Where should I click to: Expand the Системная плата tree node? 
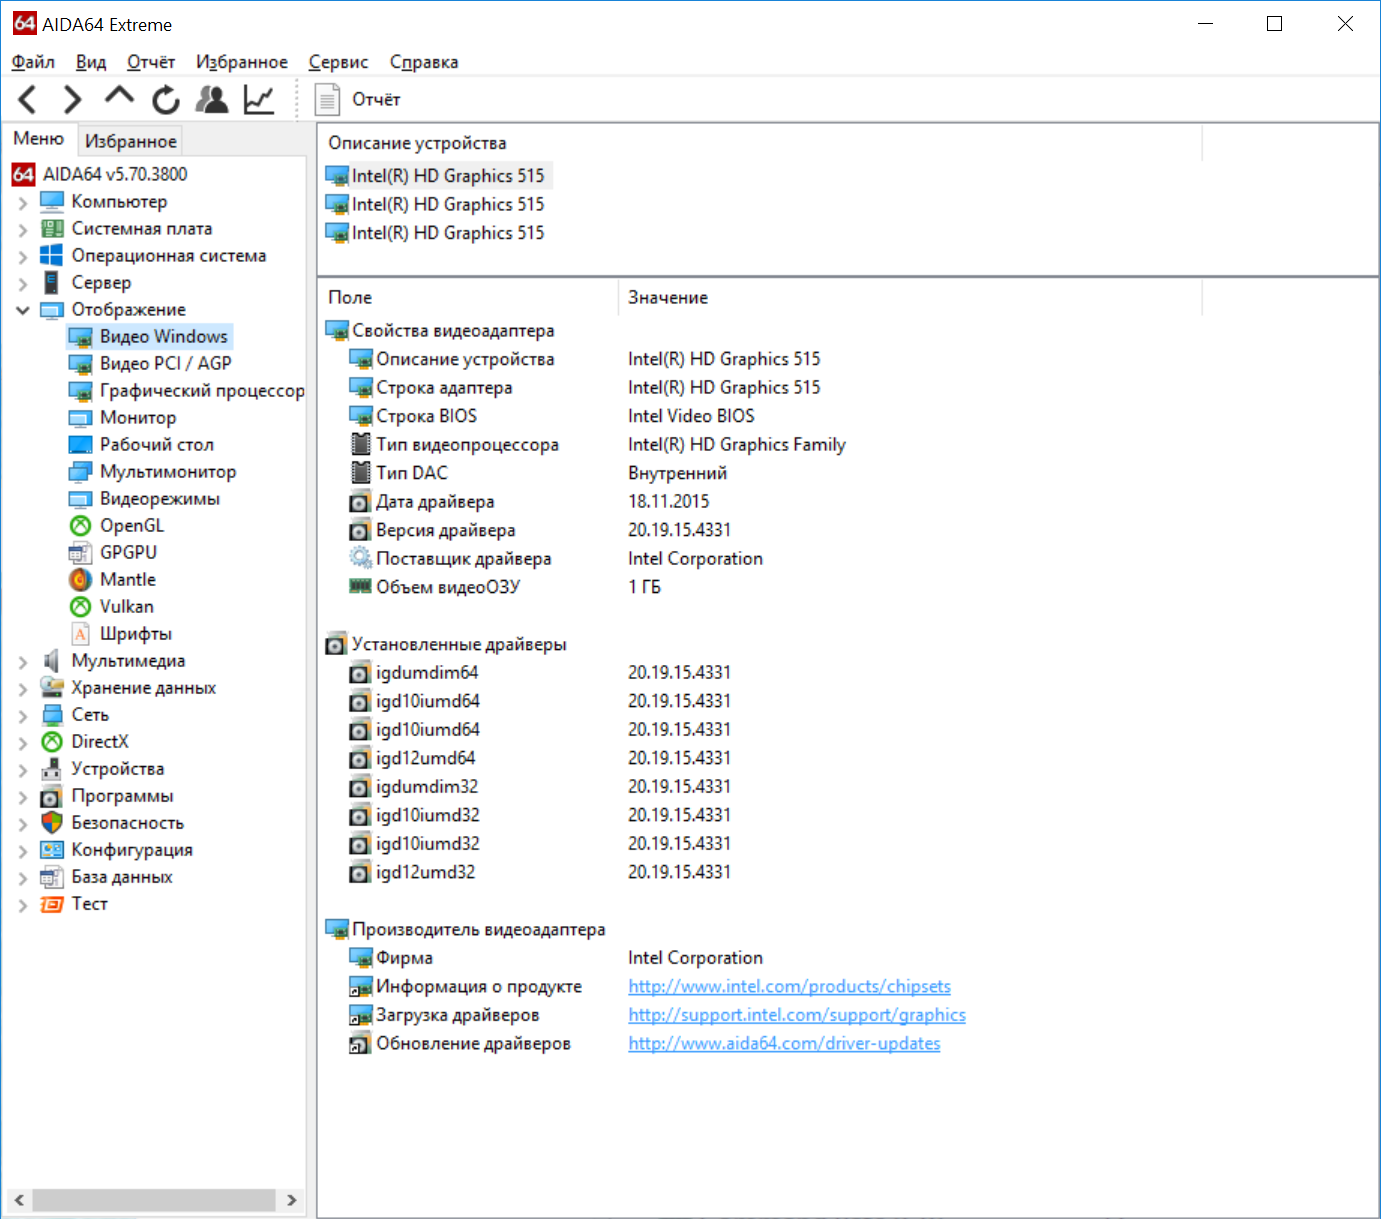(x=23, y=230)
